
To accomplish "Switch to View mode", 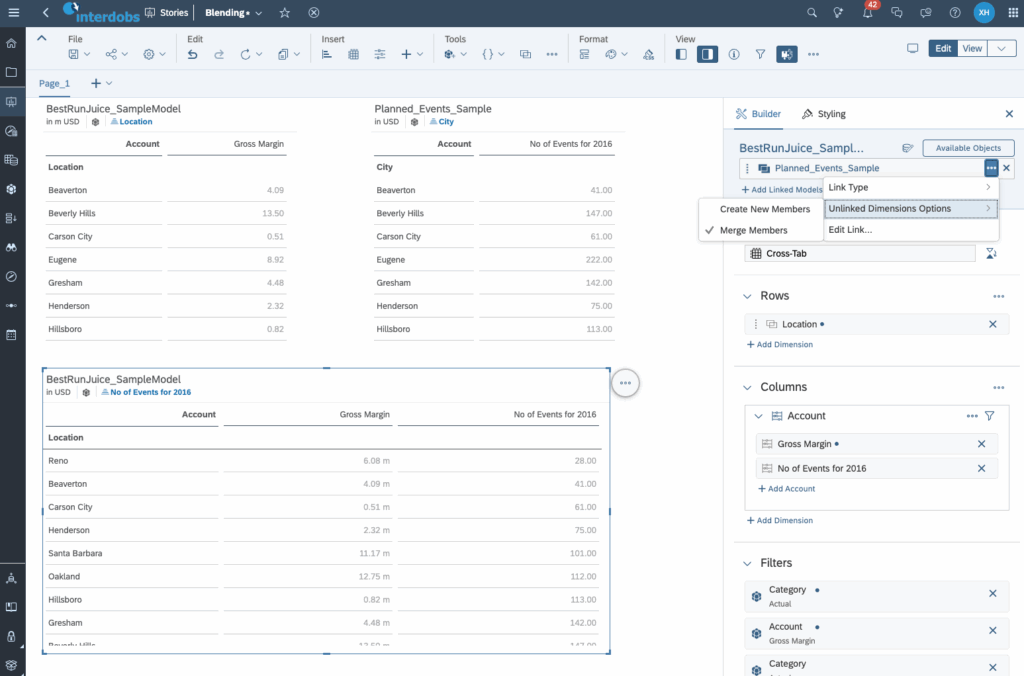I will (x=972, y=48).
